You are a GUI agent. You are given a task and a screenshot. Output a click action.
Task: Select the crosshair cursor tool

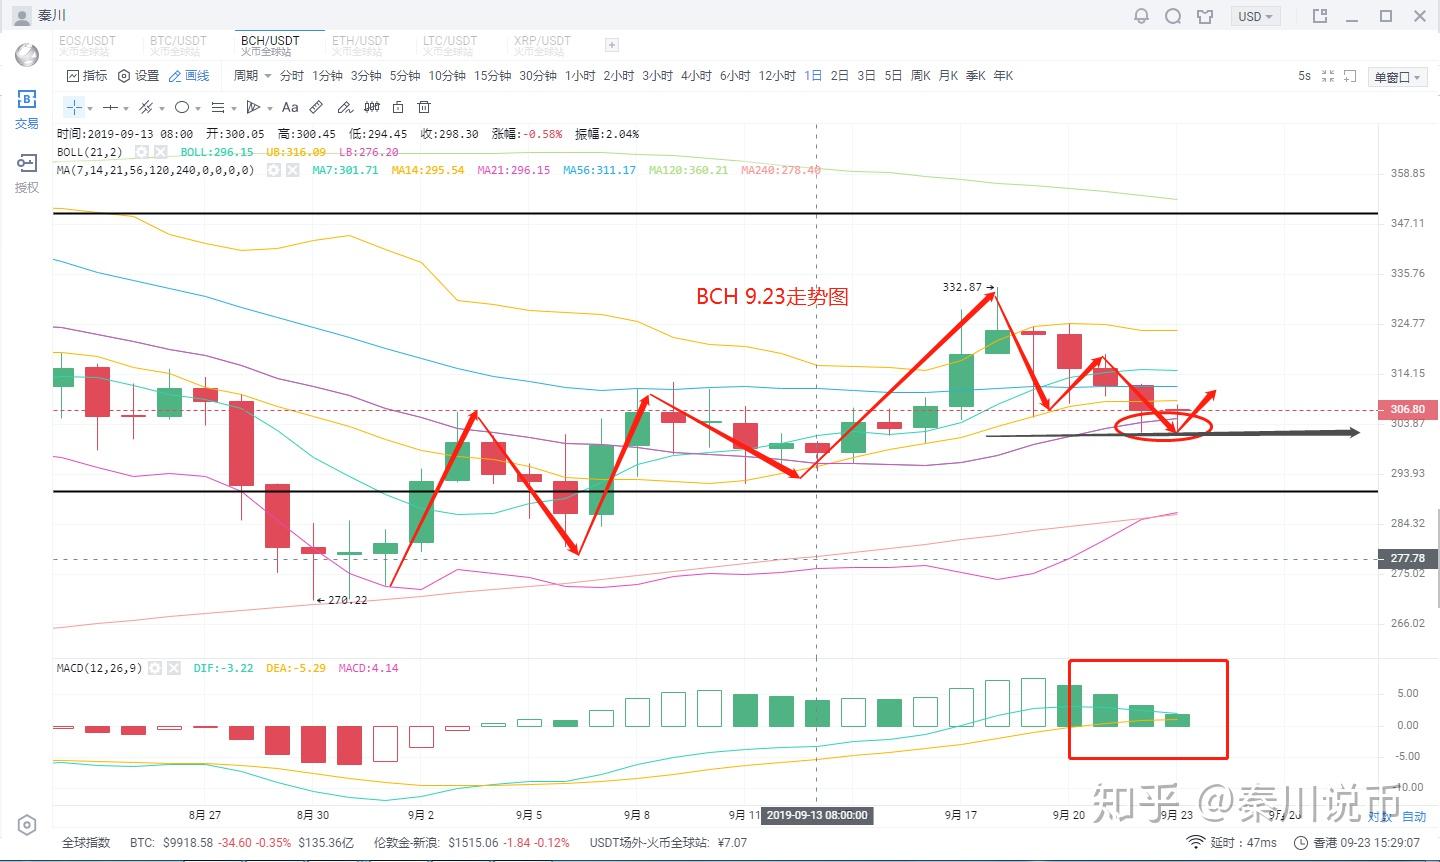(74, 107)
